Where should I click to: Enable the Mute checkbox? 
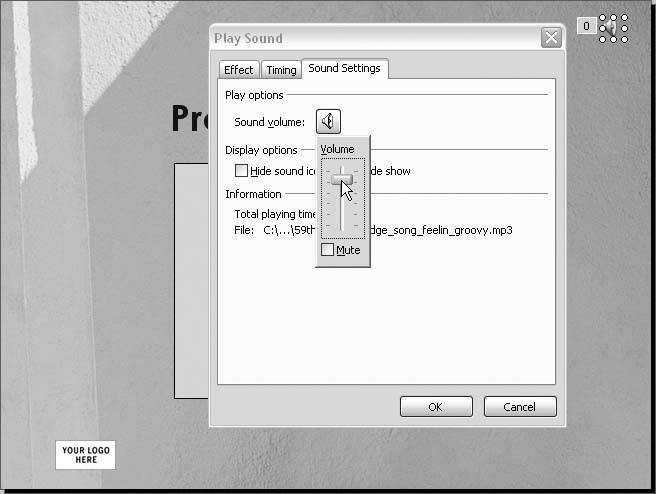pyautogui.click(x=327, y=250)
